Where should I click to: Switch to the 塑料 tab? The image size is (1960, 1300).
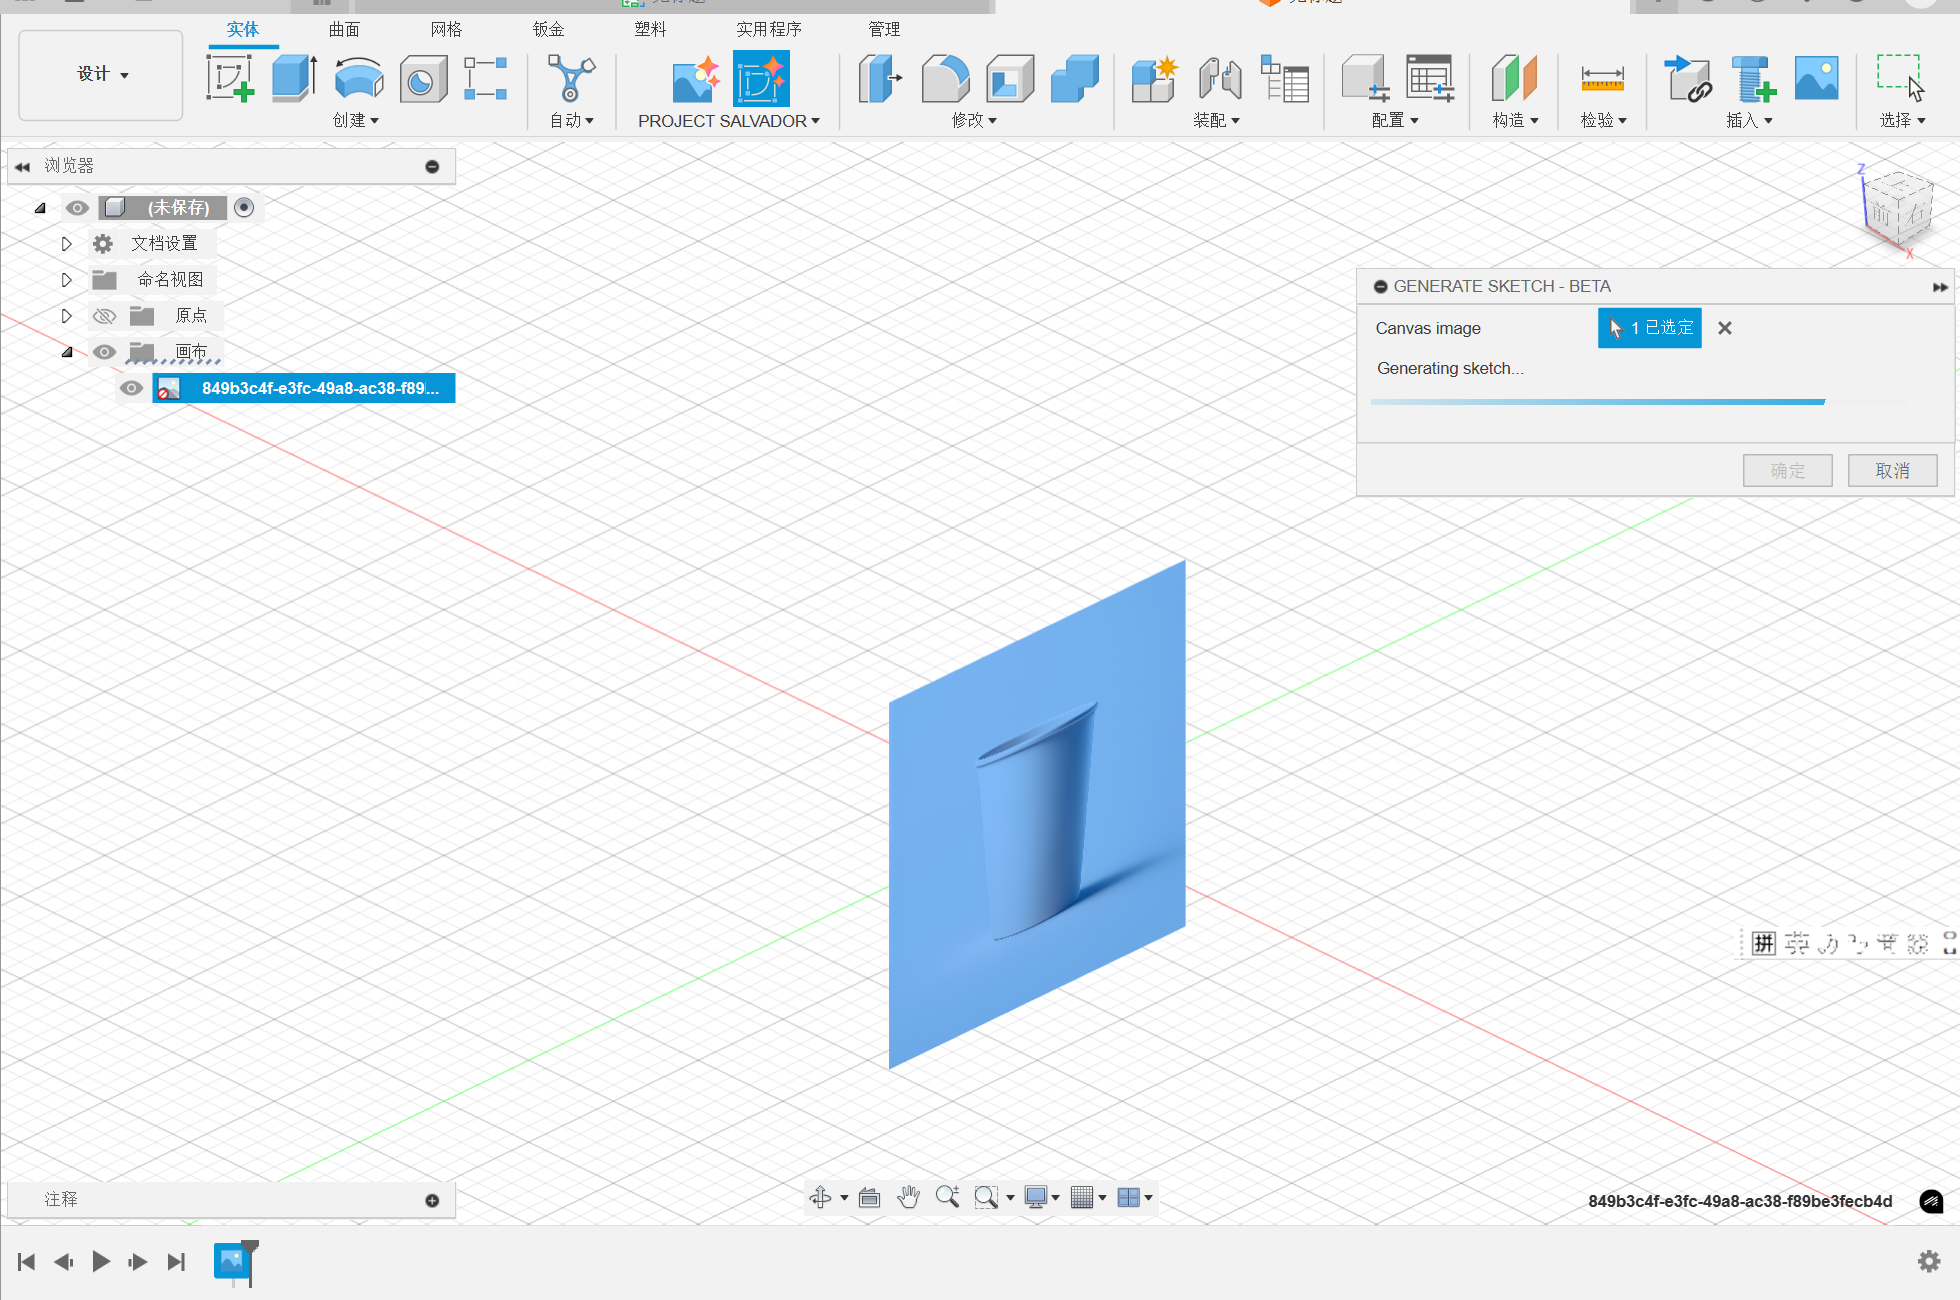coord(650,29)
